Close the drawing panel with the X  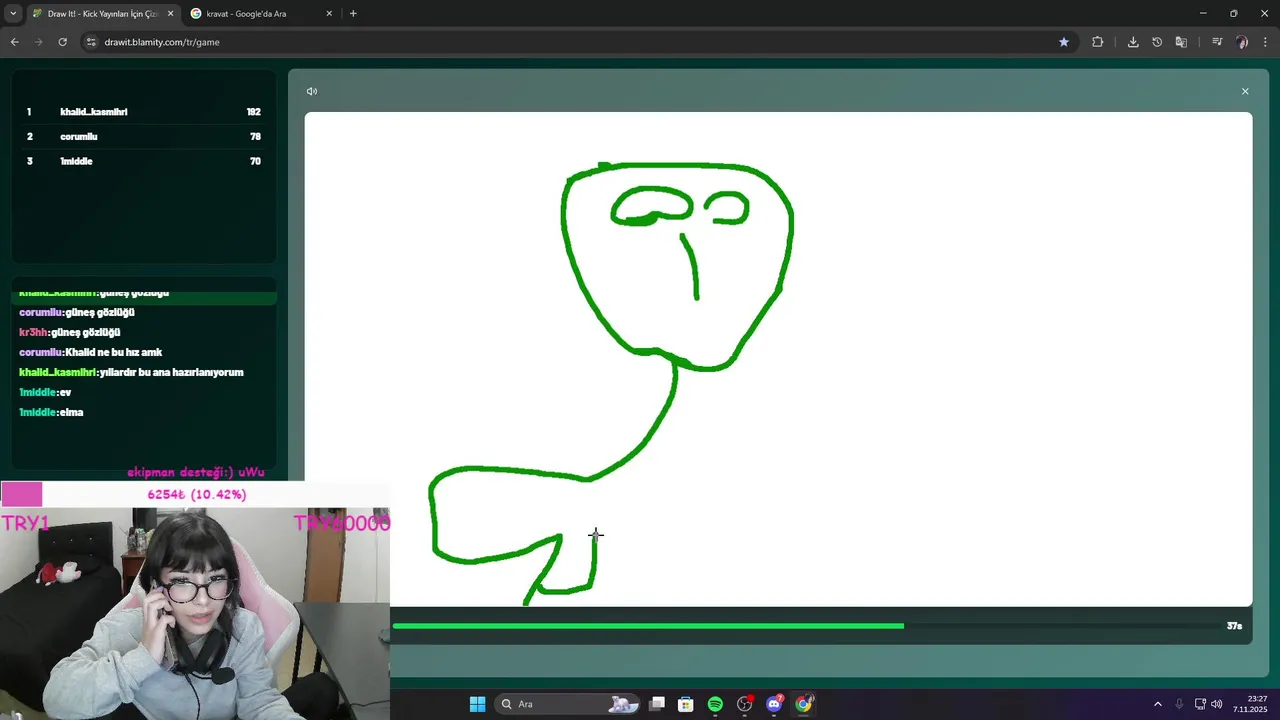pyautogui.click(x=1245, y=91)
